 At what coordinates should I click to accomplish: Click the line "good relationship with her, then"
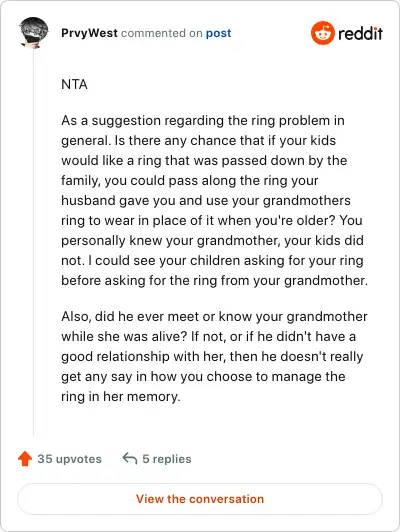[x=212, y=357]
